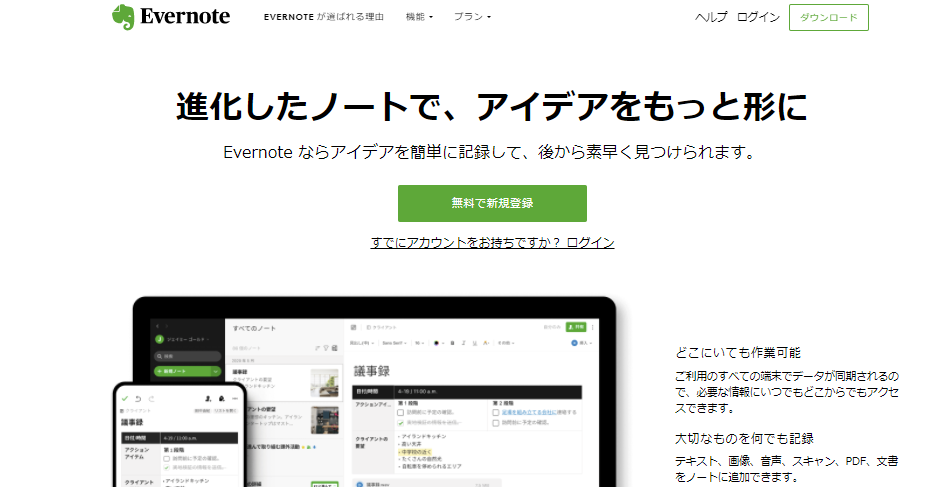Tap the reminder bell icon on phone mockup
Viewport: 944px width, 487px height.
pos(222,399)
